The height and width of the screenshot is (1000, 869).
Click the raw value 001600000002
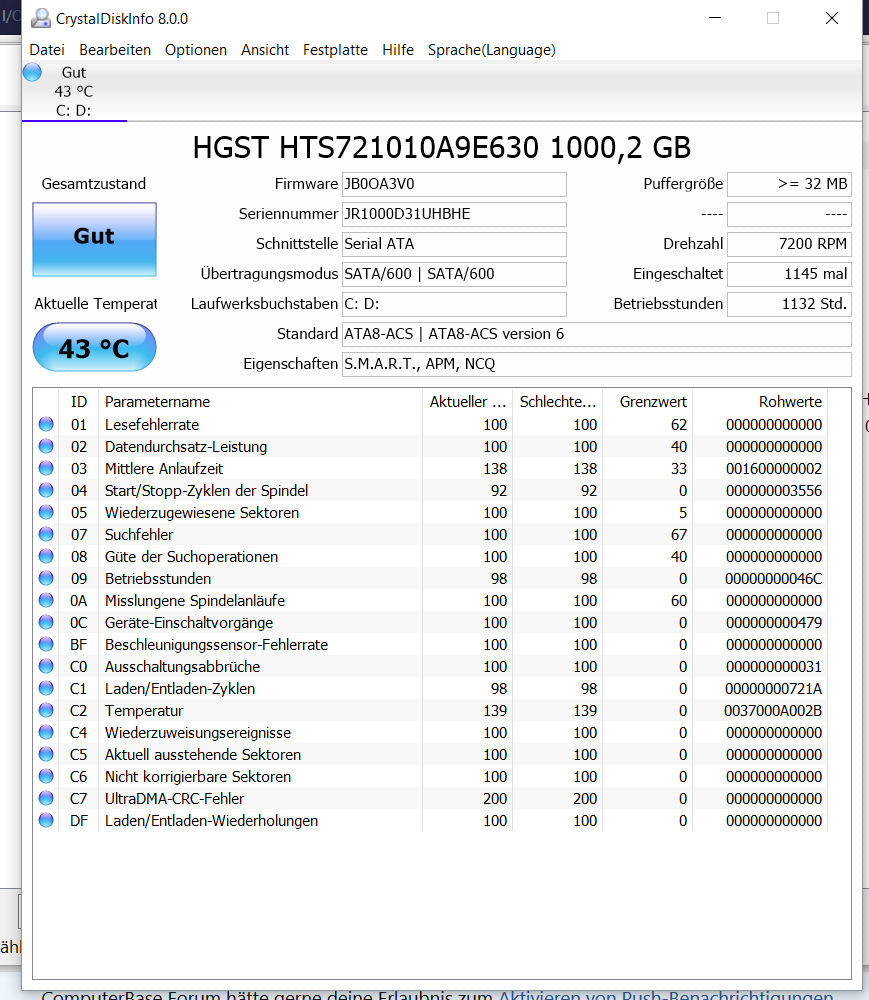tap(773, 469)
